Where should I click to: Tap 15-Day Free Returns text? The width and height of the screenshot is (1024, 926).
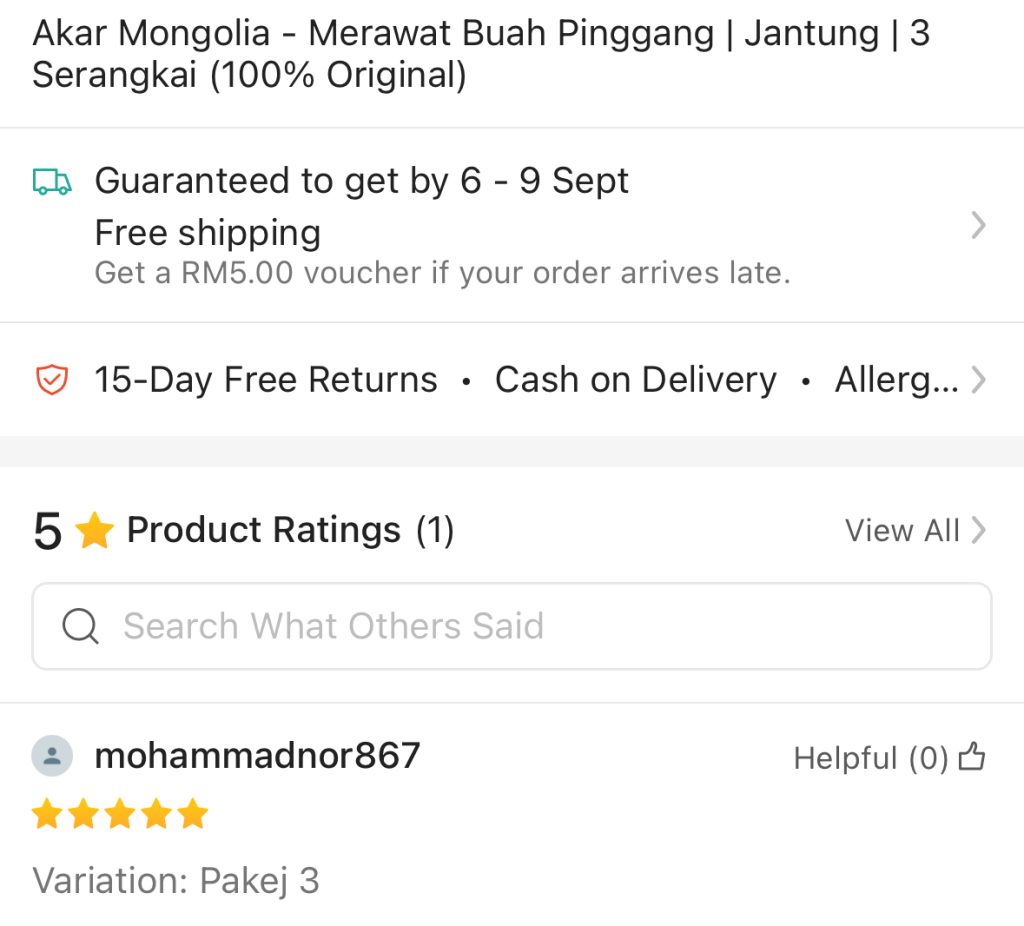[266, 380]
